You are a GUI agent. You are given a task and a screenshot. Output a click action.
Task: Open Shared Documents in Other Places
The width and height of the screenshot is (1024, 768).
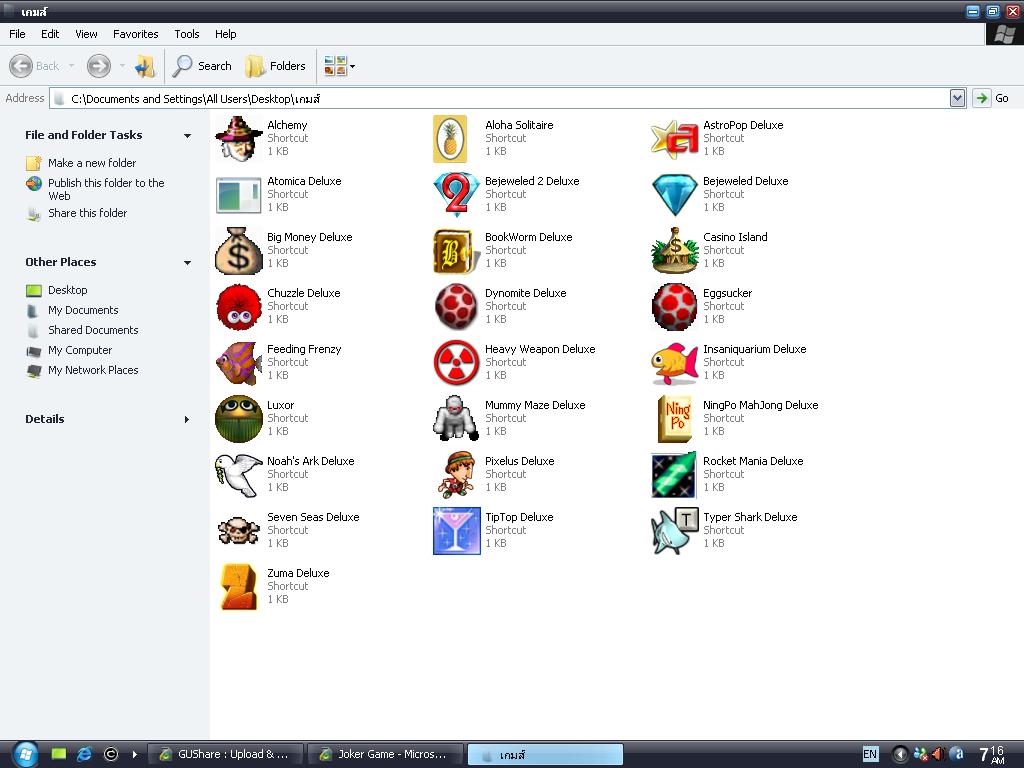pyautogui.click(x=93, y=330)
